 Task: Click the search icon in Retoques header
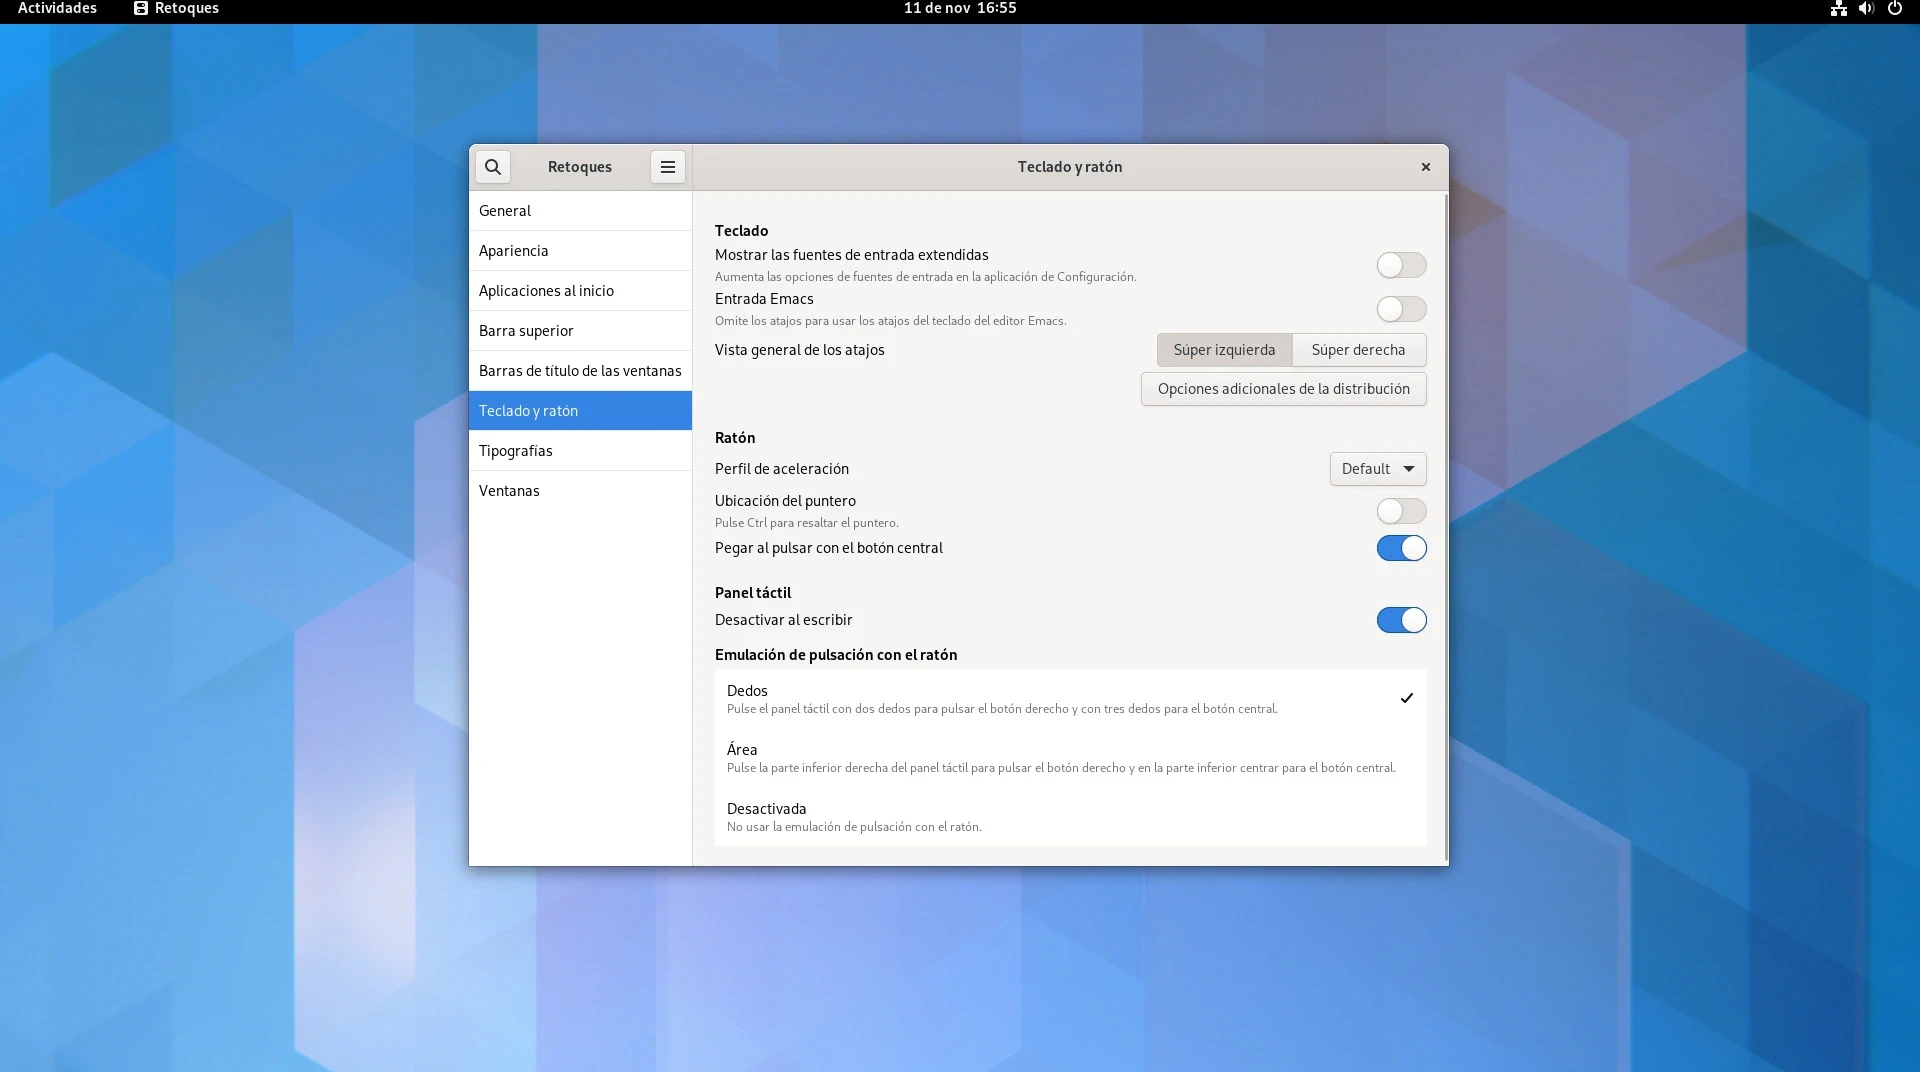[x=492, y=167]
